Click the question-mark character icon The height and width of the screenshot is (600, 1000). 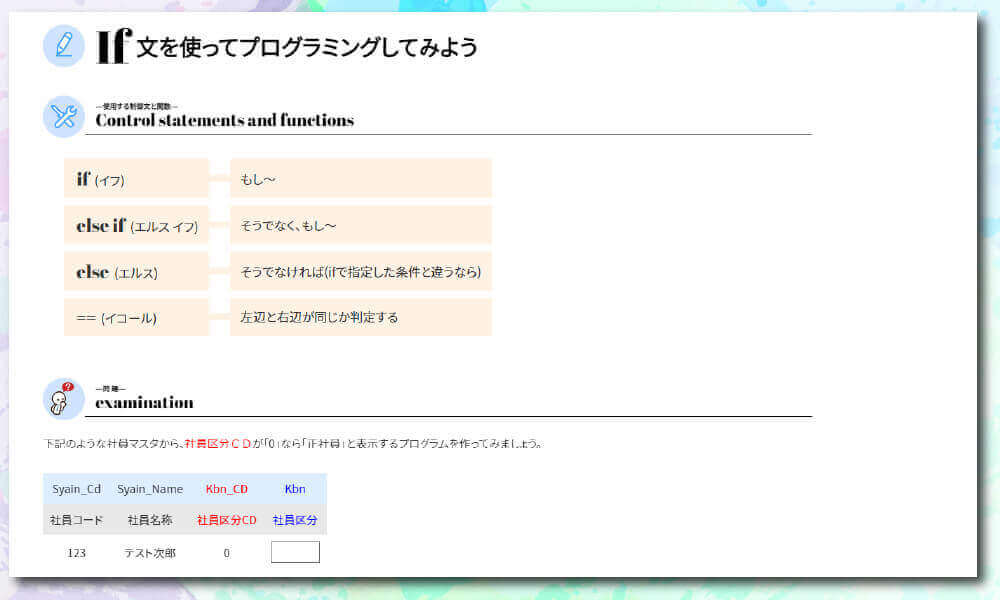pyautogui.click(x=64, y=399)
